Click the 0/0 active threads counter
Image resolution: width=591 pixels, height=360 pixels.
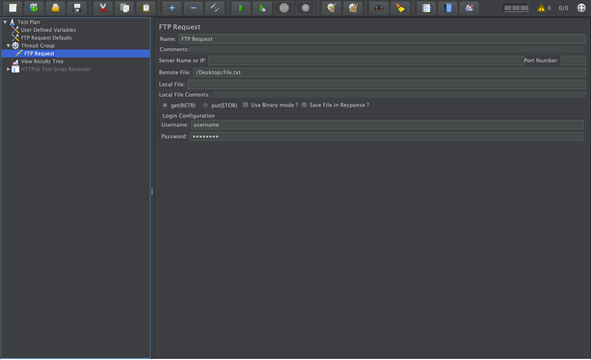(563, 8)
